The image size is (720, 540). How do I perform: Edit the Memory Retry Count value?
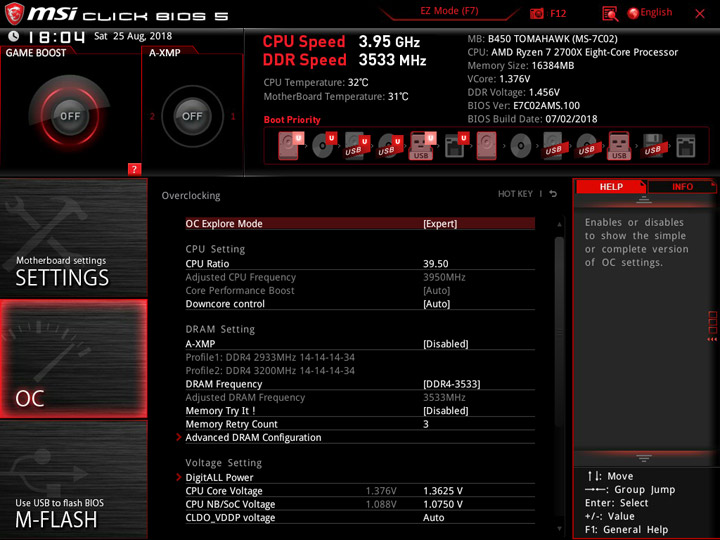pos(426,424)
